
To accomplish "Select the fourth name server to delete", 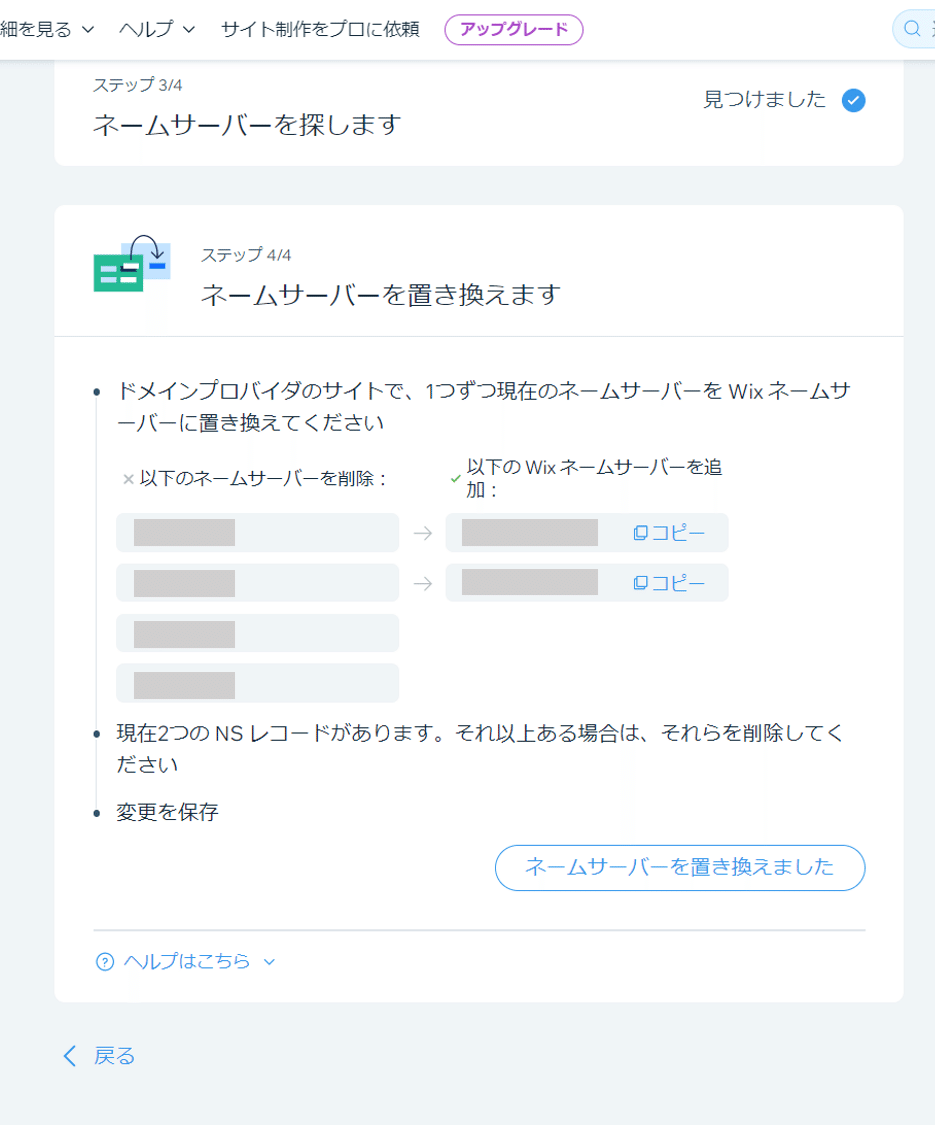I will 258,684.
